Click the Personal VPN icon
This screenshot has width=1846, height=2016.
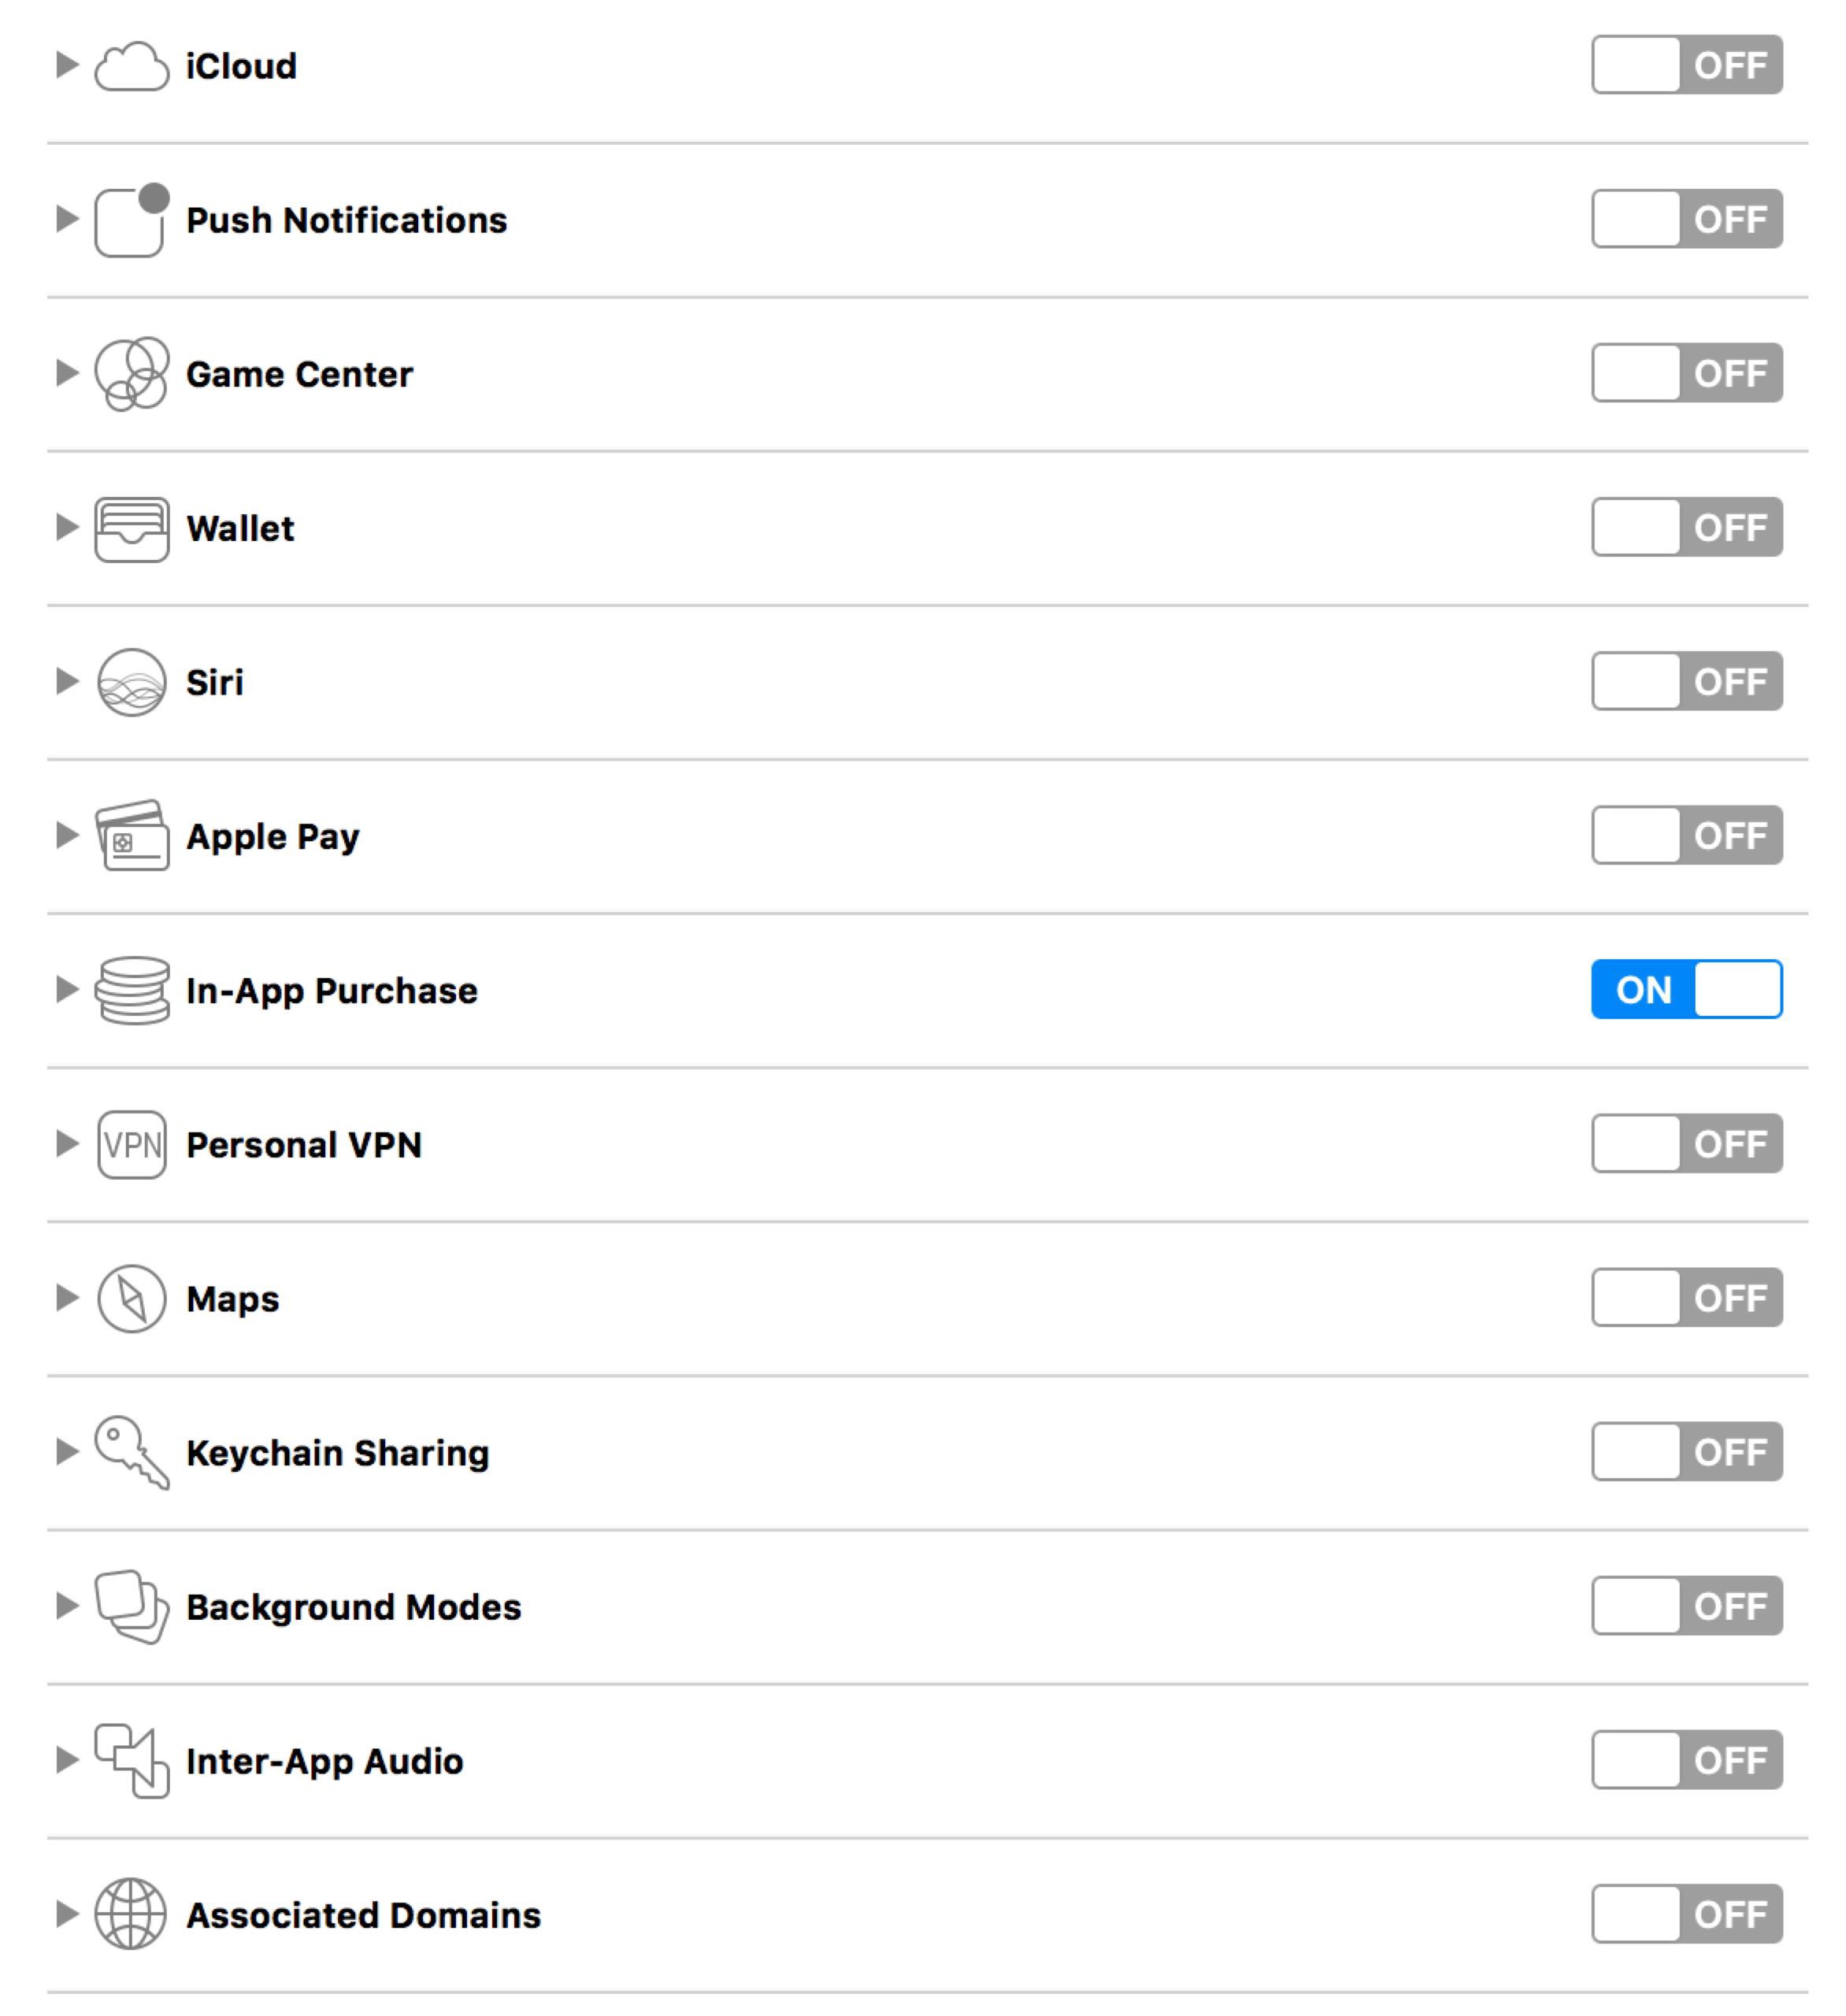tap(131, 1144)
